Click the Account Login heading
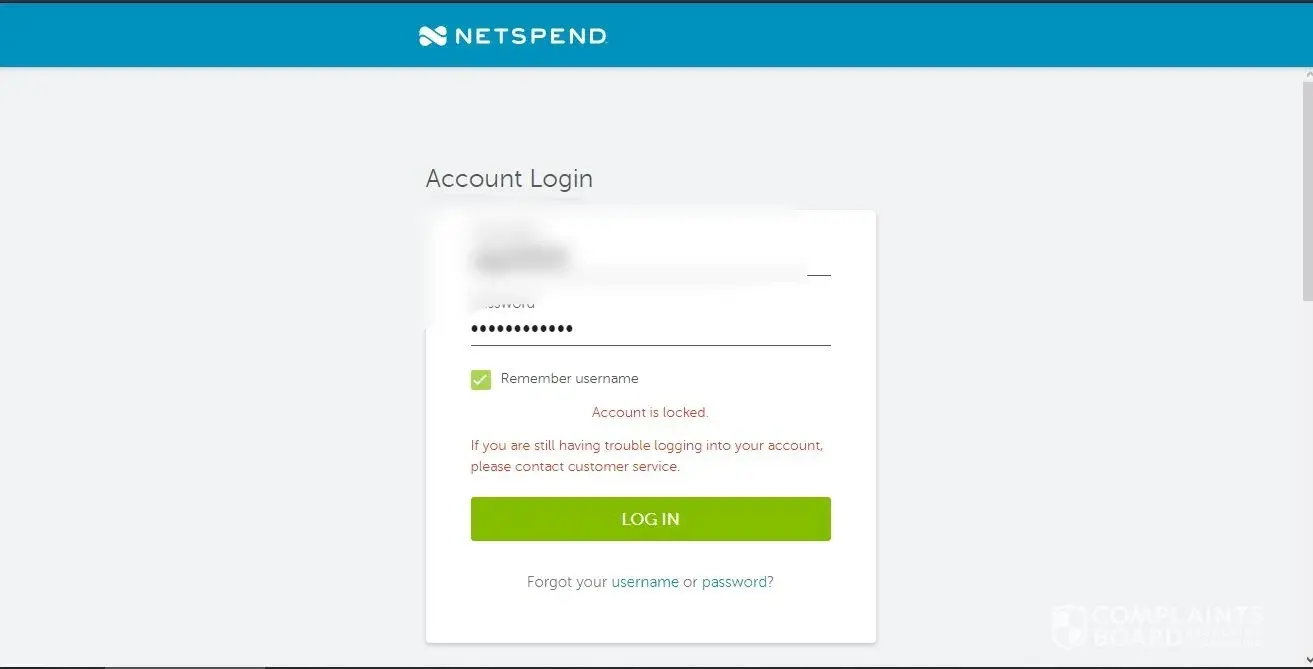Screen dimensions: 1313x669 pyautogui.click(x=509, y=179)
